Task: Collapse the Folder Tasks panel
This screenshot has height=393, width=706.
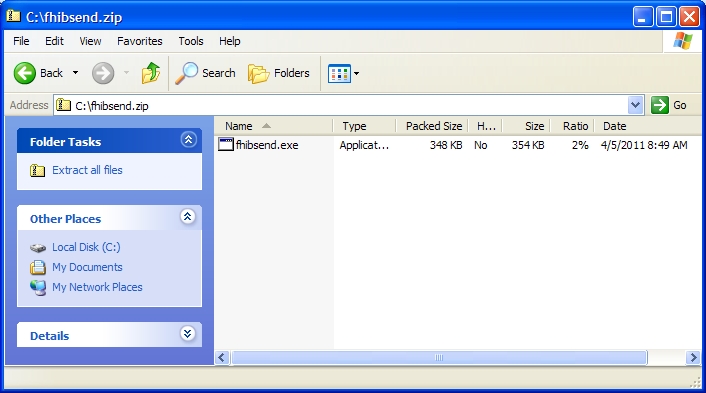Action: 188,140
